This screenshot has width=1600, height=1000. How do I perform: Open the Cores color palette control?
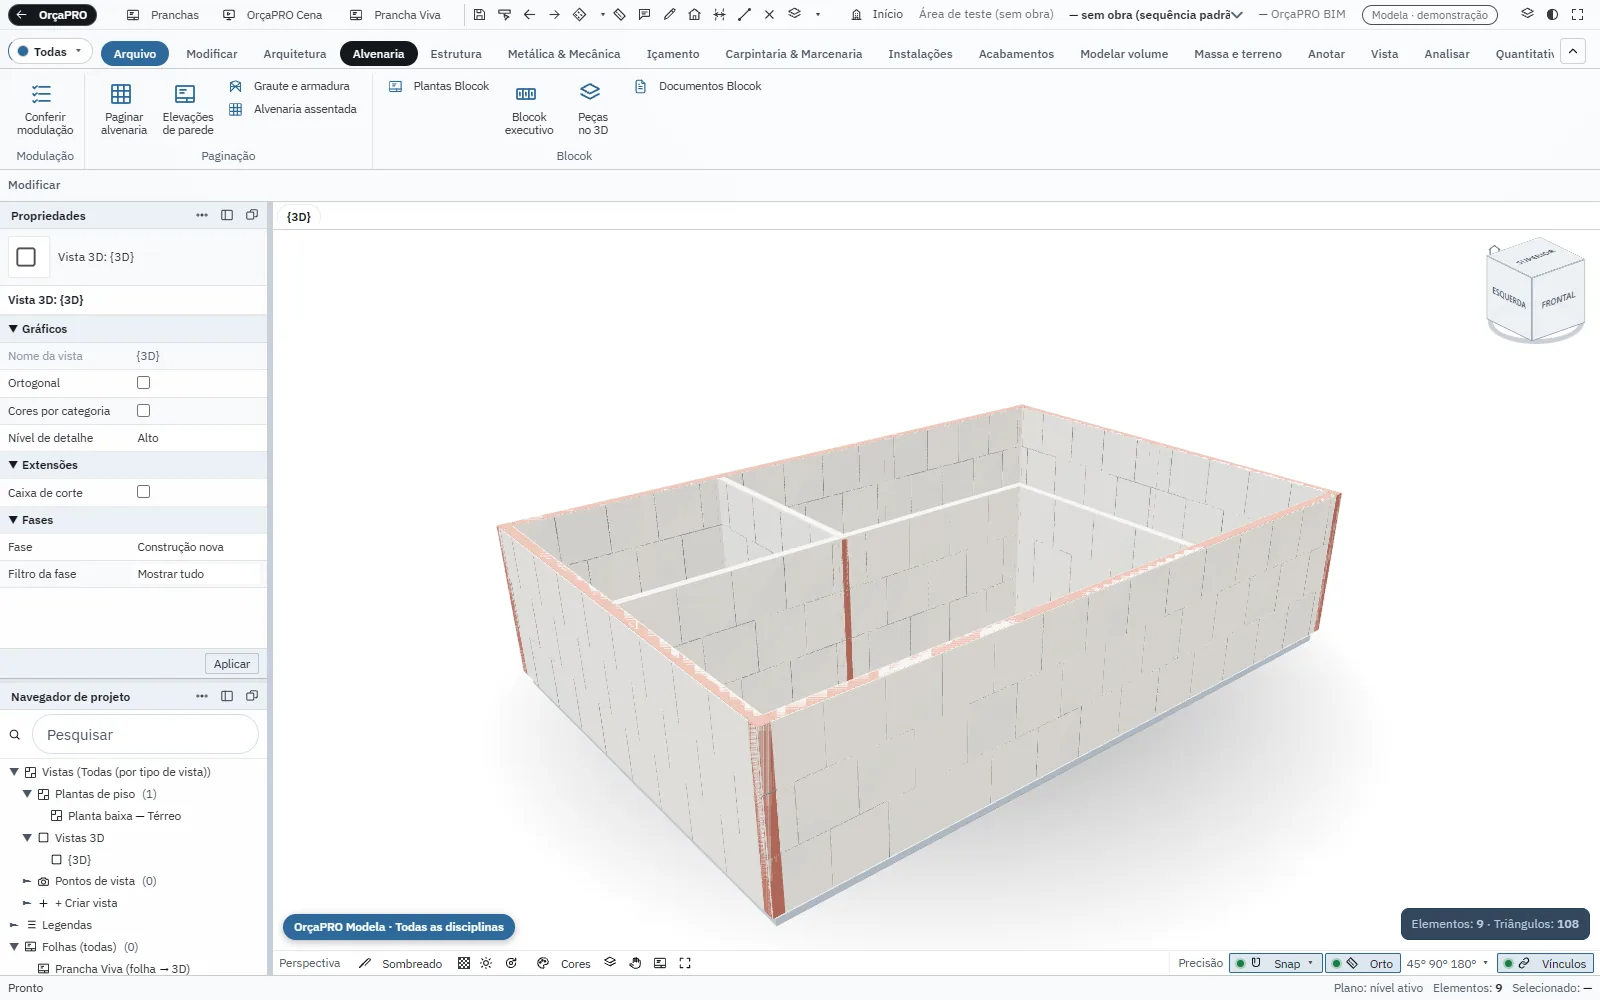[x=564, y=963]
